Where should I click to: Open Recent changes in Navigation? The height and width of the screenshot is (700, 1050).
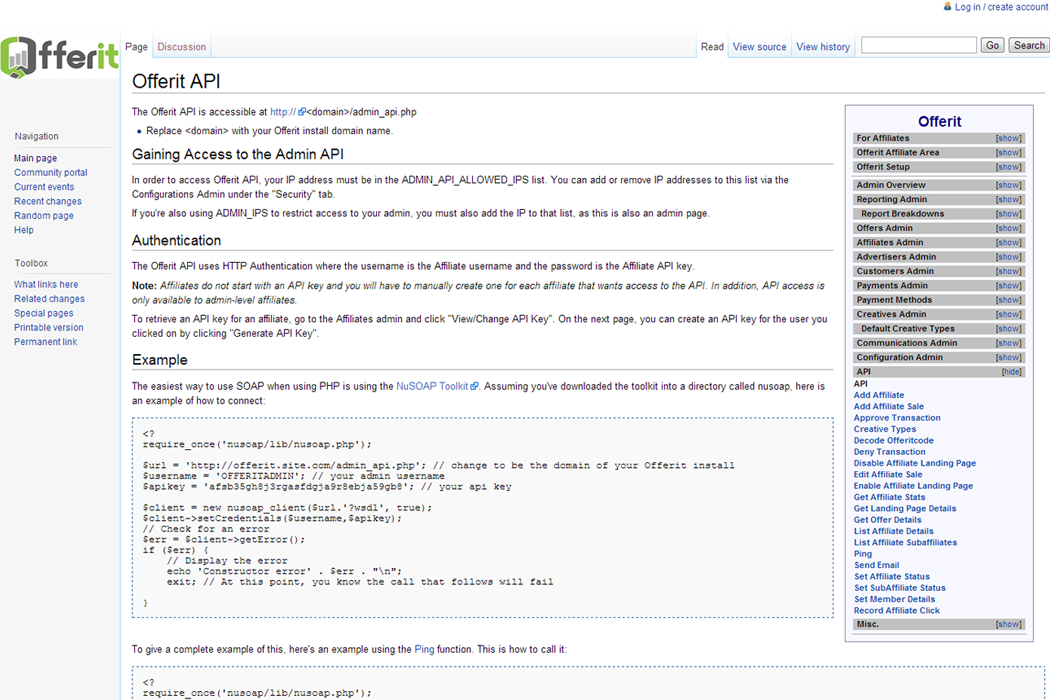(48, 201)
